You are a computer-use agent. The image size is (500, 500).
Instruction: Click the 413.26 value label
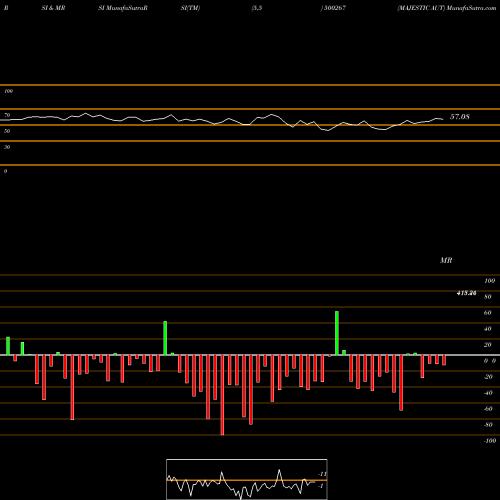click(466, 293)
